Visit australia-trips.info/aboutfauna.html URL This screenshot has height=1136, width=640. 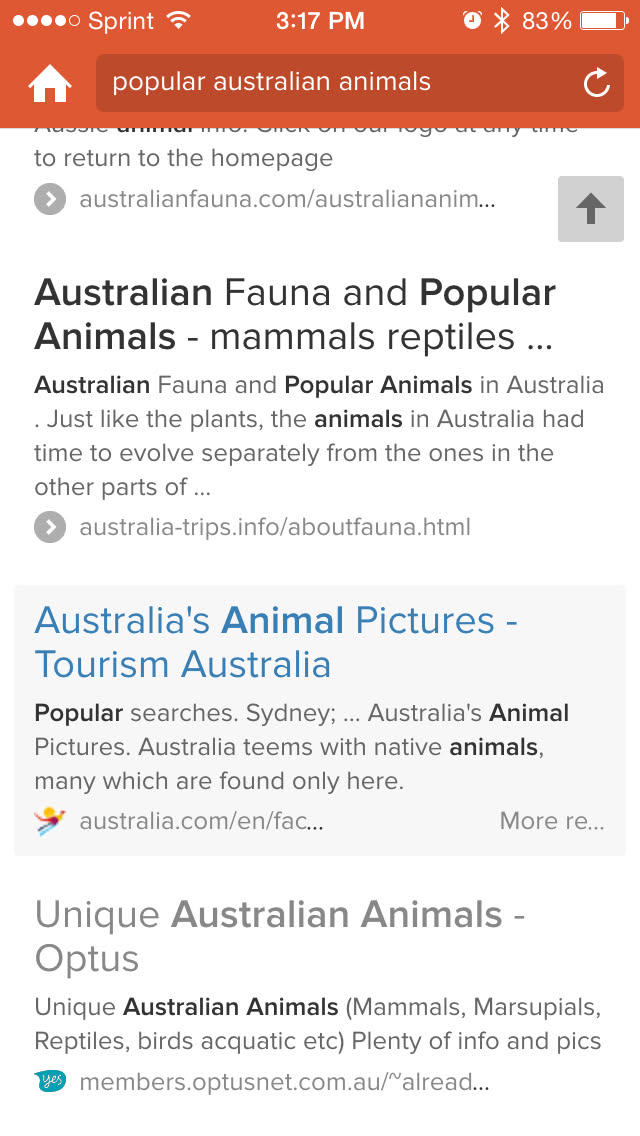275,527
